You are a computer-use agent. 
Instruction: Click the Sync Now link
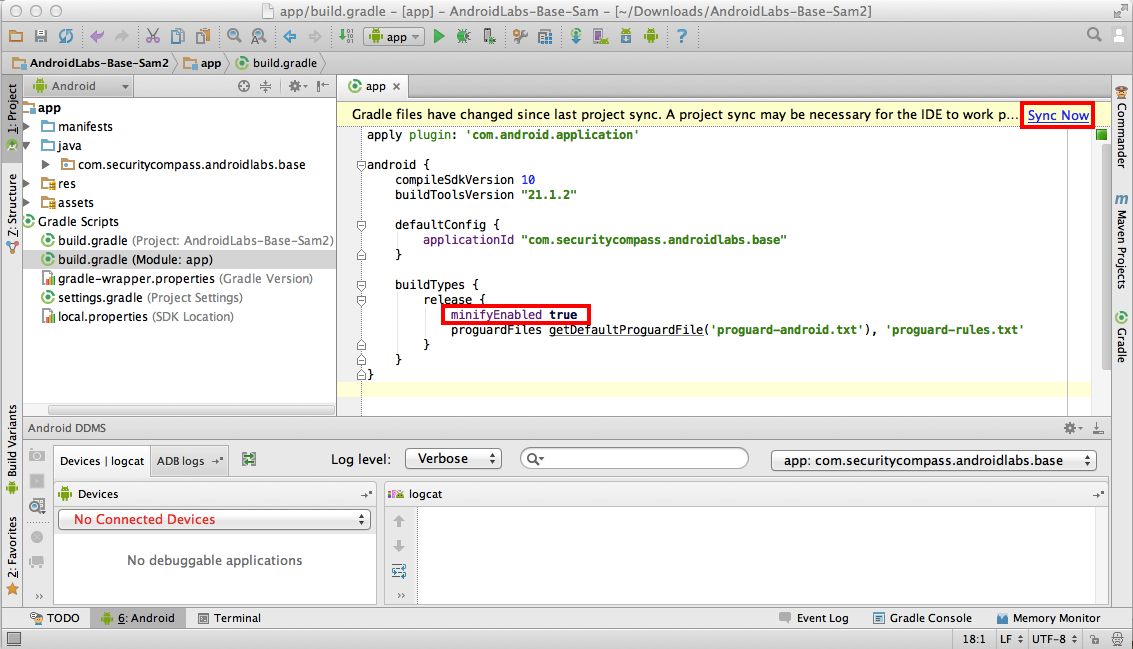click(1058, 115)
